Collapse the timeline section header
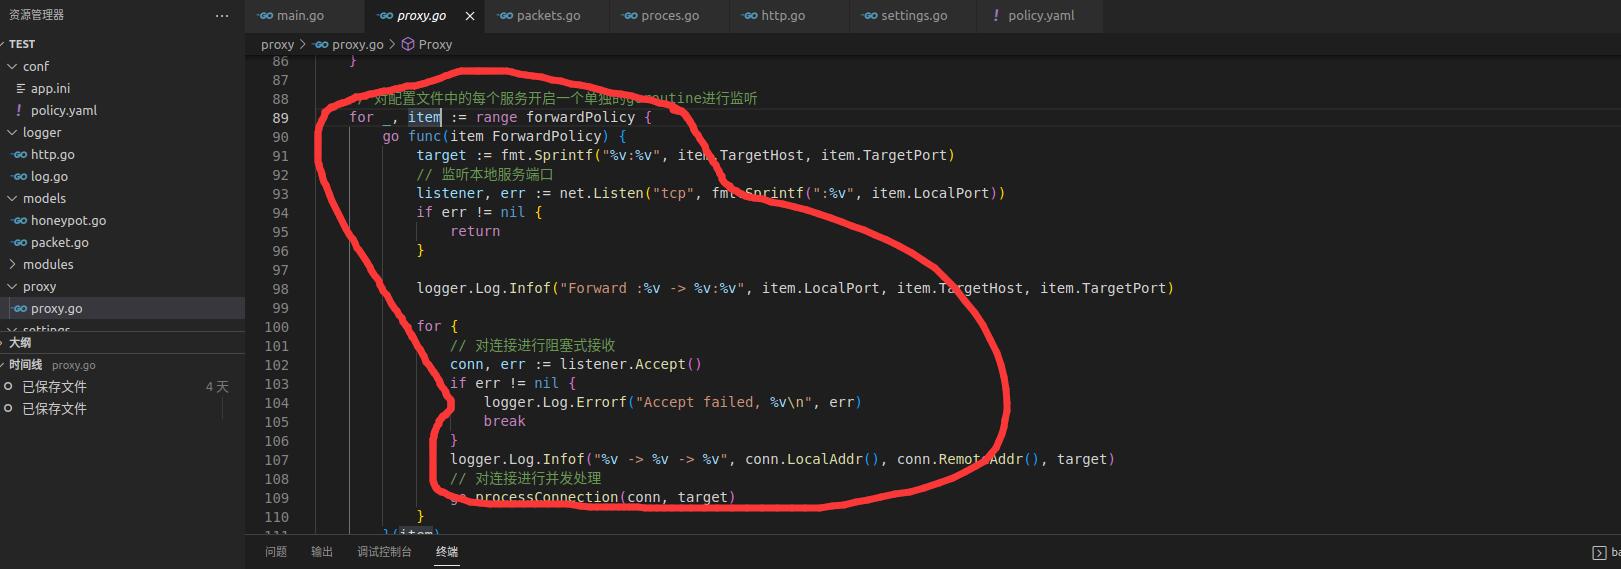Screen dimensions: 1621x569 pyautogui.click(x=25, y=365)
